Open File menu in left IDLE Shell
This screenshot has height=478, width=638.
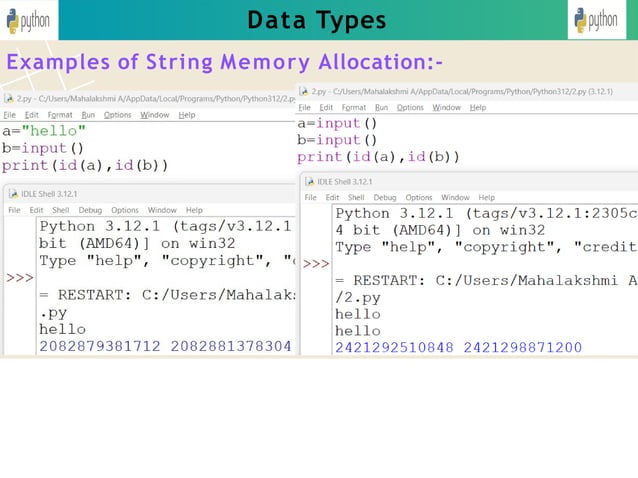point(14,210)
